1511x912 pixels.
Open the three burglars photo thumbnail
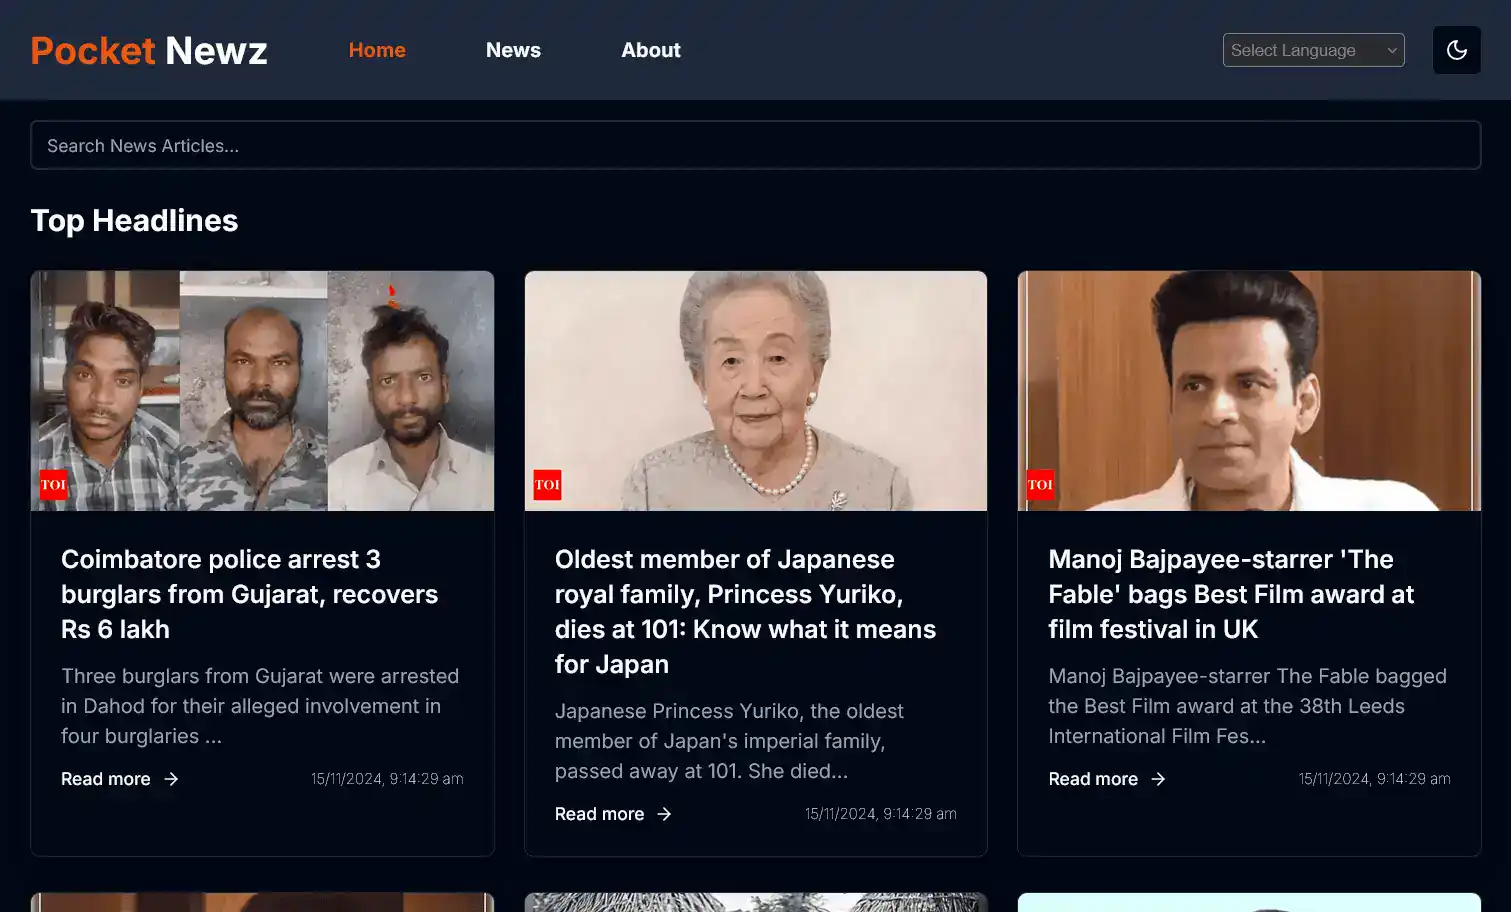tap(262, 391)
